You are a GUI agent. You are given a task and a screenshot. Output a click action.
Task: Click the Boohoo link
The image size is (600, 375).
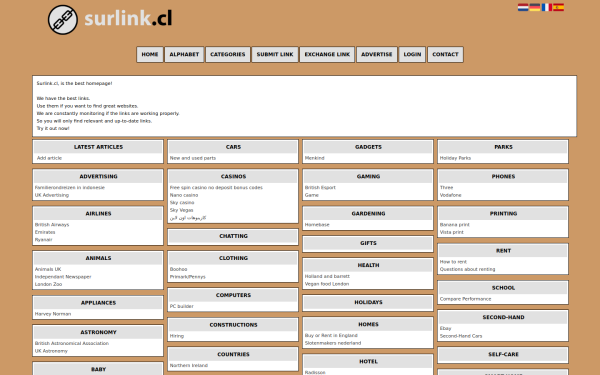178,269
